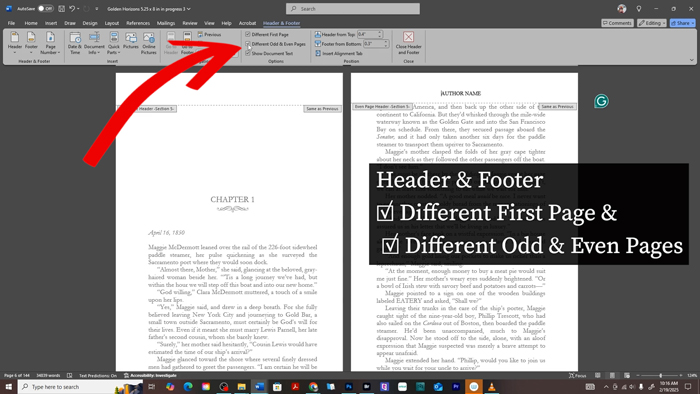Open the Editing mode dropdown

652,23
